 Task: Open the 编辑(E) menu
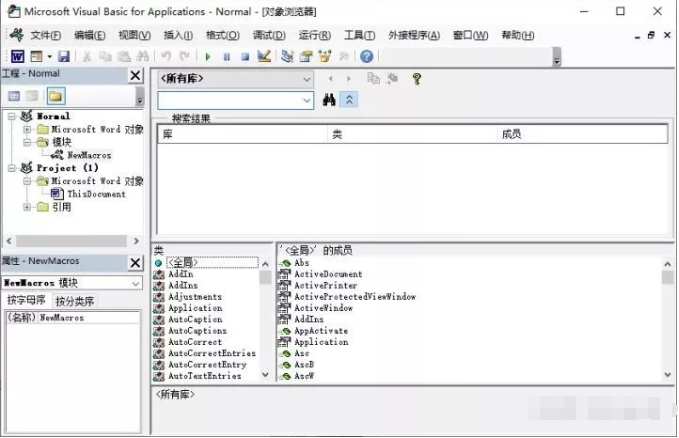(x=90, y=36)
